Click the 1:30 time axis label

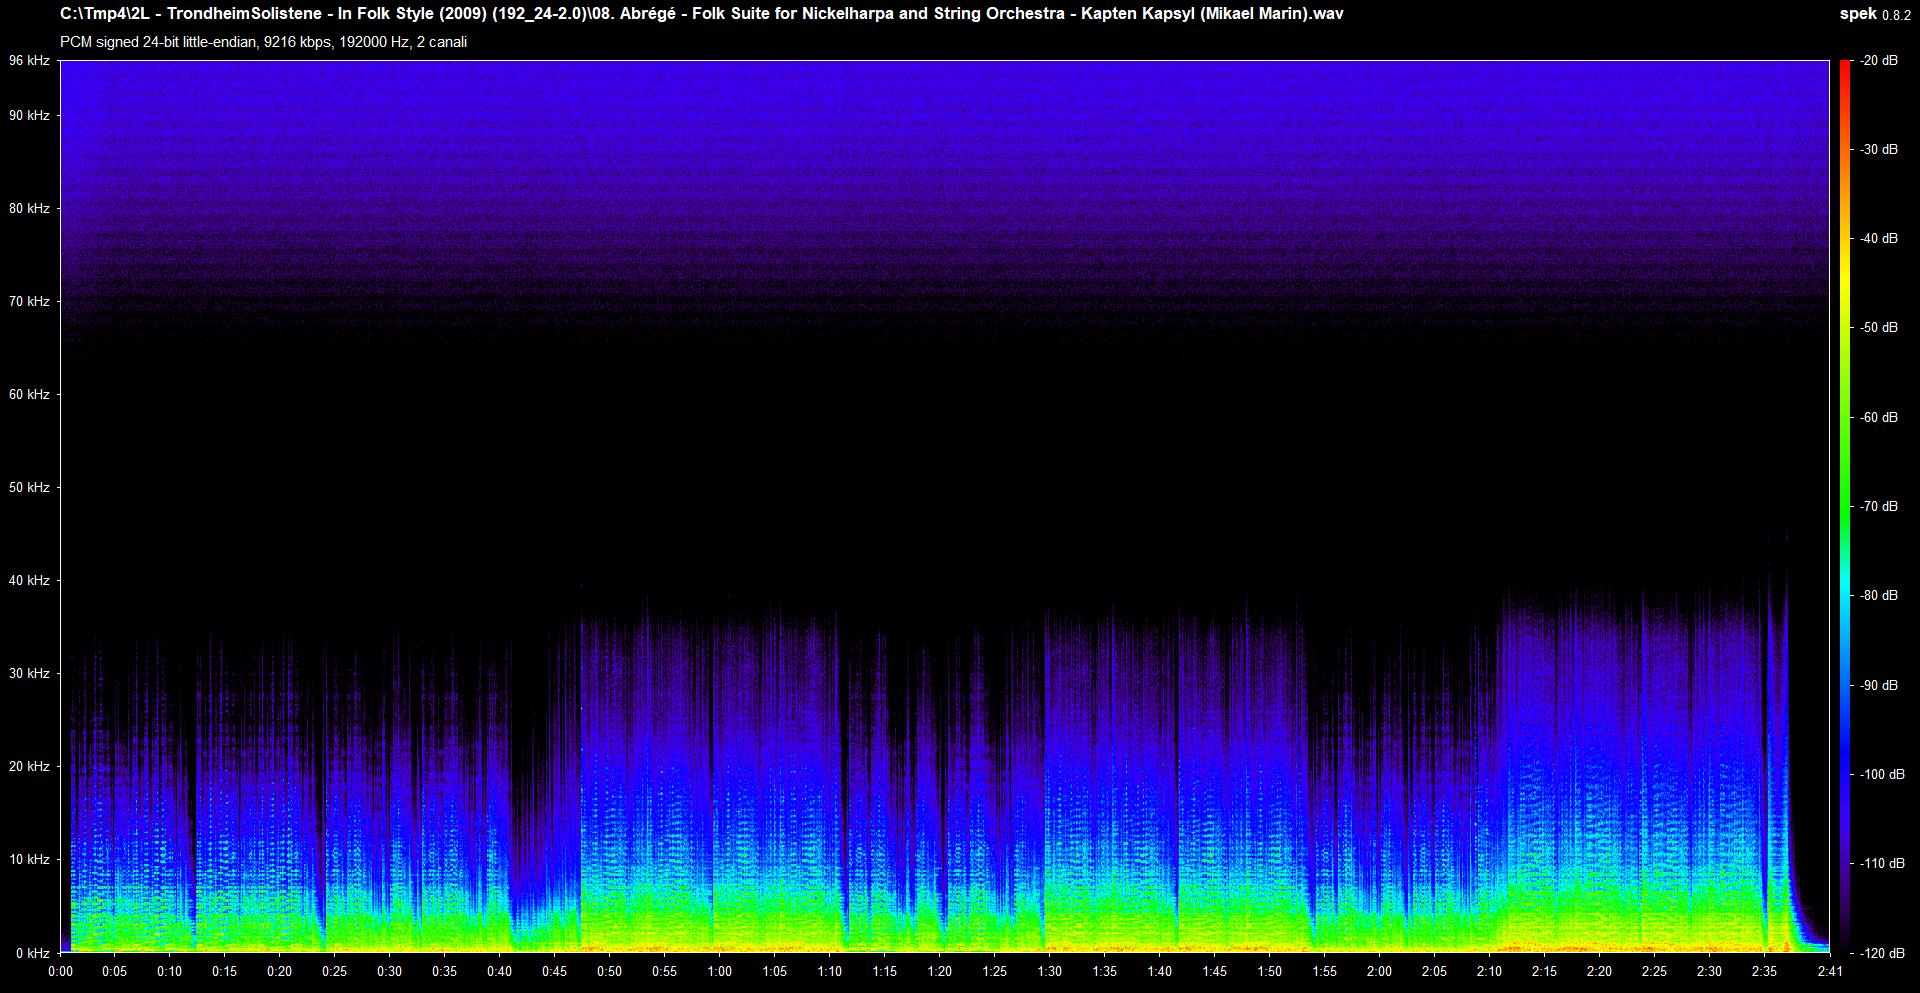pos(1049,972)
